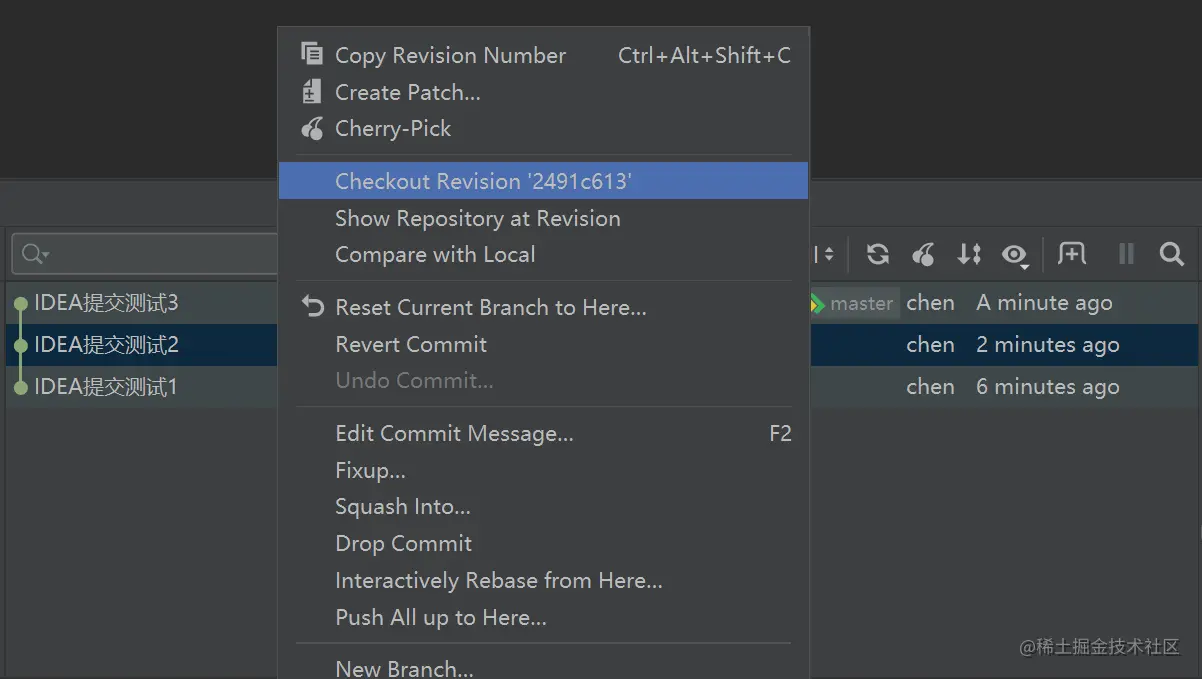The image size is (1202, 679).
Task: Select Create Patch... menu entry
Action: click(407, 93)
